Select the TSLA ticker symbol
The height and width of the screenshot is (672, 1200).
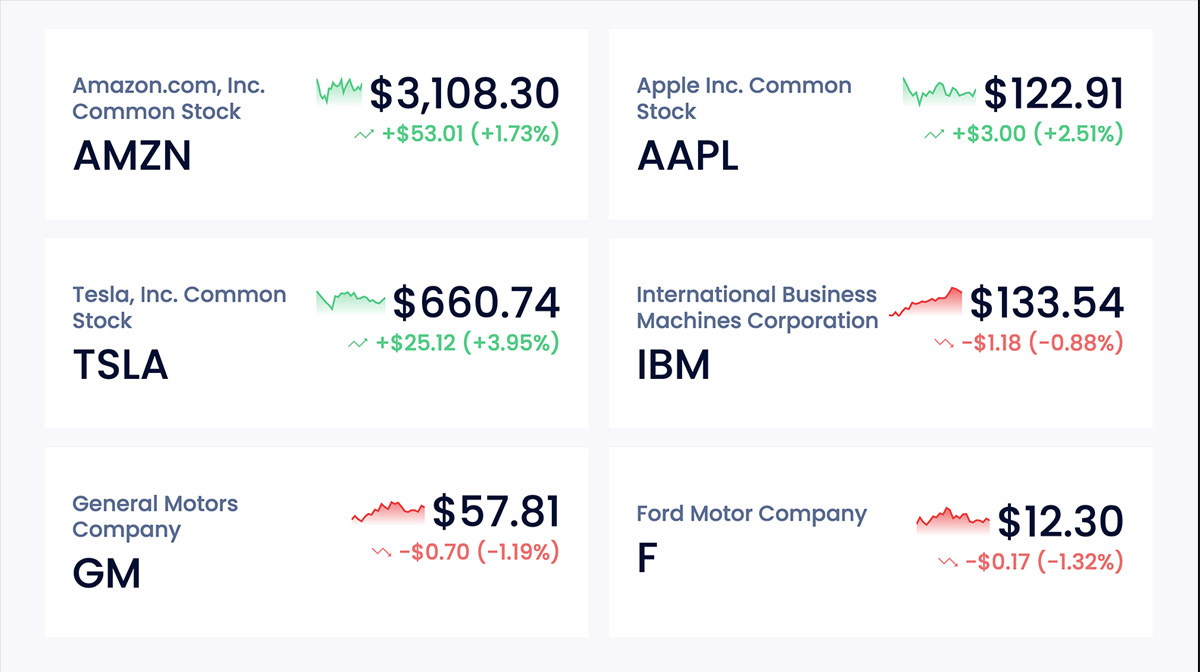[120, 365]
